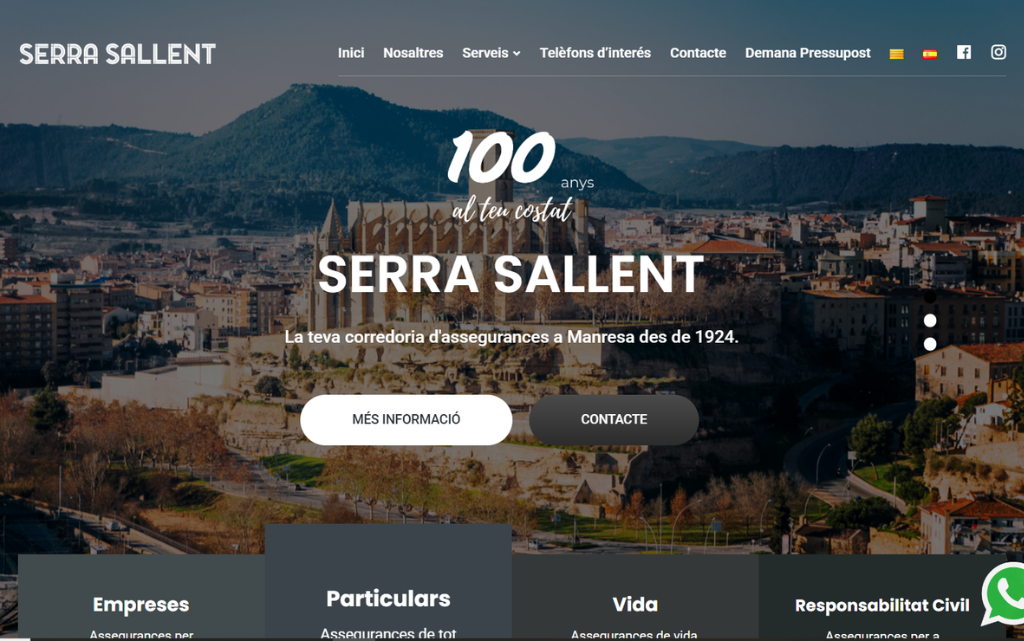Open Telèfons d'interés page
This screenshot has width=1024, height=641.
[595, 53]
